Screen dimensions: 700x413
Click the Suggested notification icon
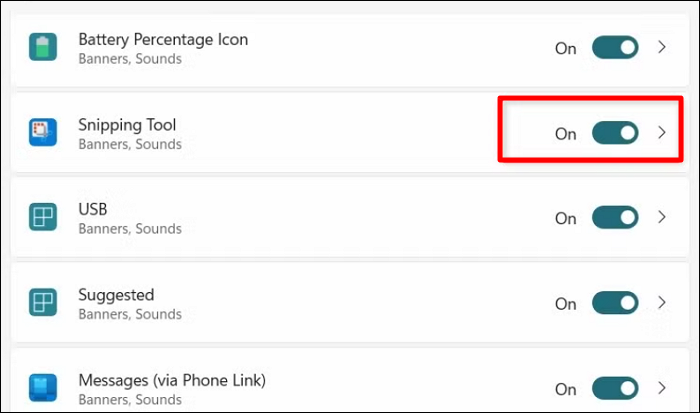(43, 303)
